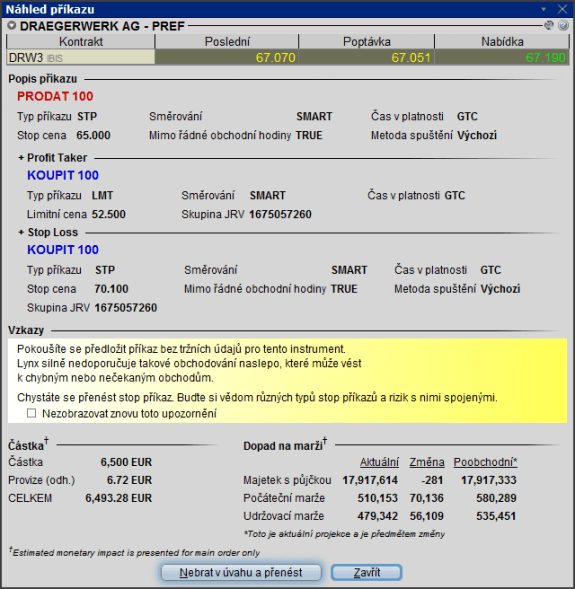Image resolution: width=575 pixels, height=589 pixels.
Task: Click the Změna column header
Action: (427, 462)
